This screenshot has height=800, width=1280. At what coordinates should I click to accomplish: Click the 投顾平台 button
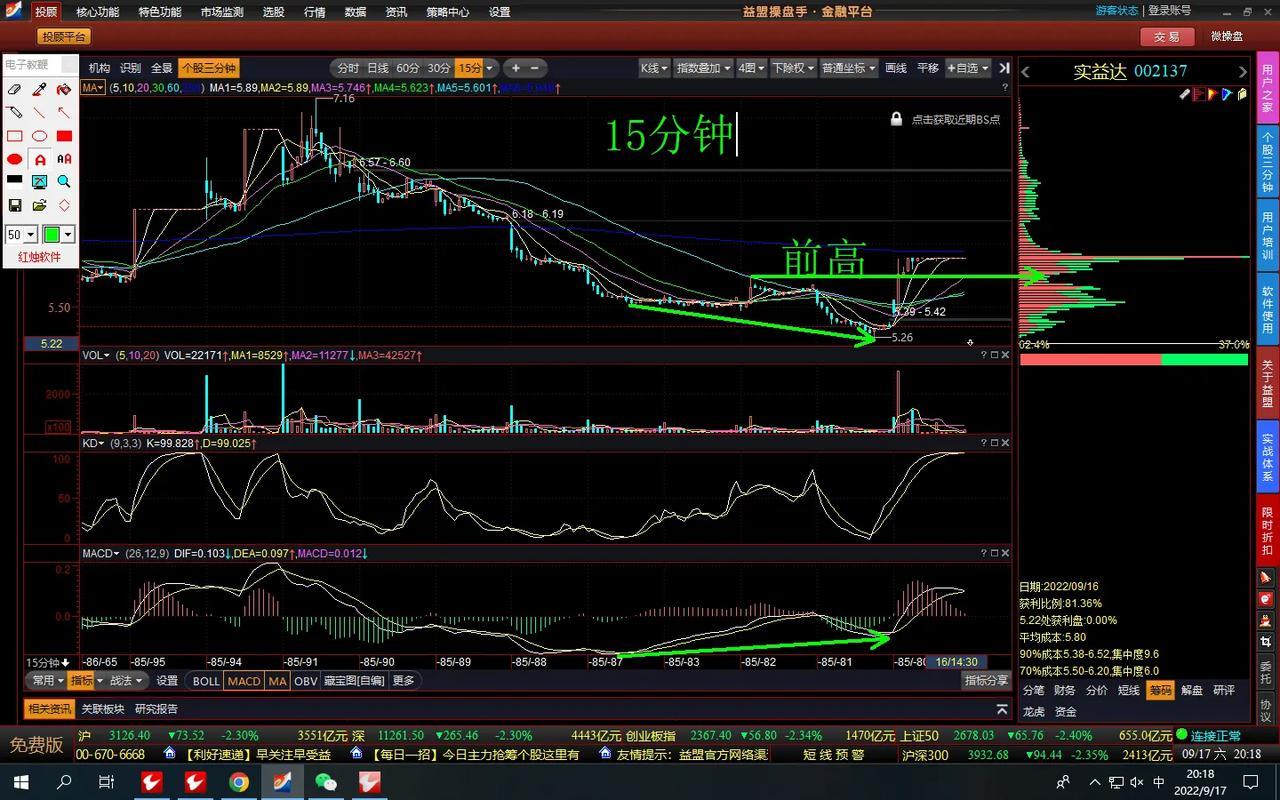pos(64,37)
